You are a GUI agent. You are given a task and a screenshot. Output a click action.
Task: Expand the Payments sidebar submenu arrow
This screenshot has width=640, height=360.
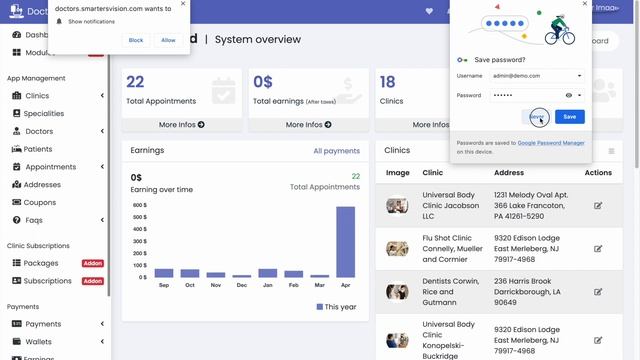[x=102, y=324]
